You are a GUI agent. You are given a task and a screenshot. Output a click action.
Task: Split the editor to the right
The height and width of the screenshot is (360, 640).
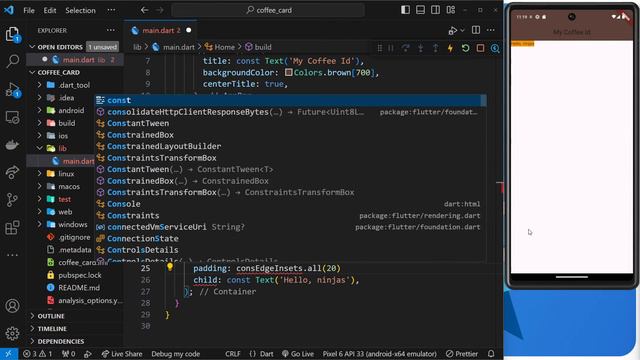point(476,30)
